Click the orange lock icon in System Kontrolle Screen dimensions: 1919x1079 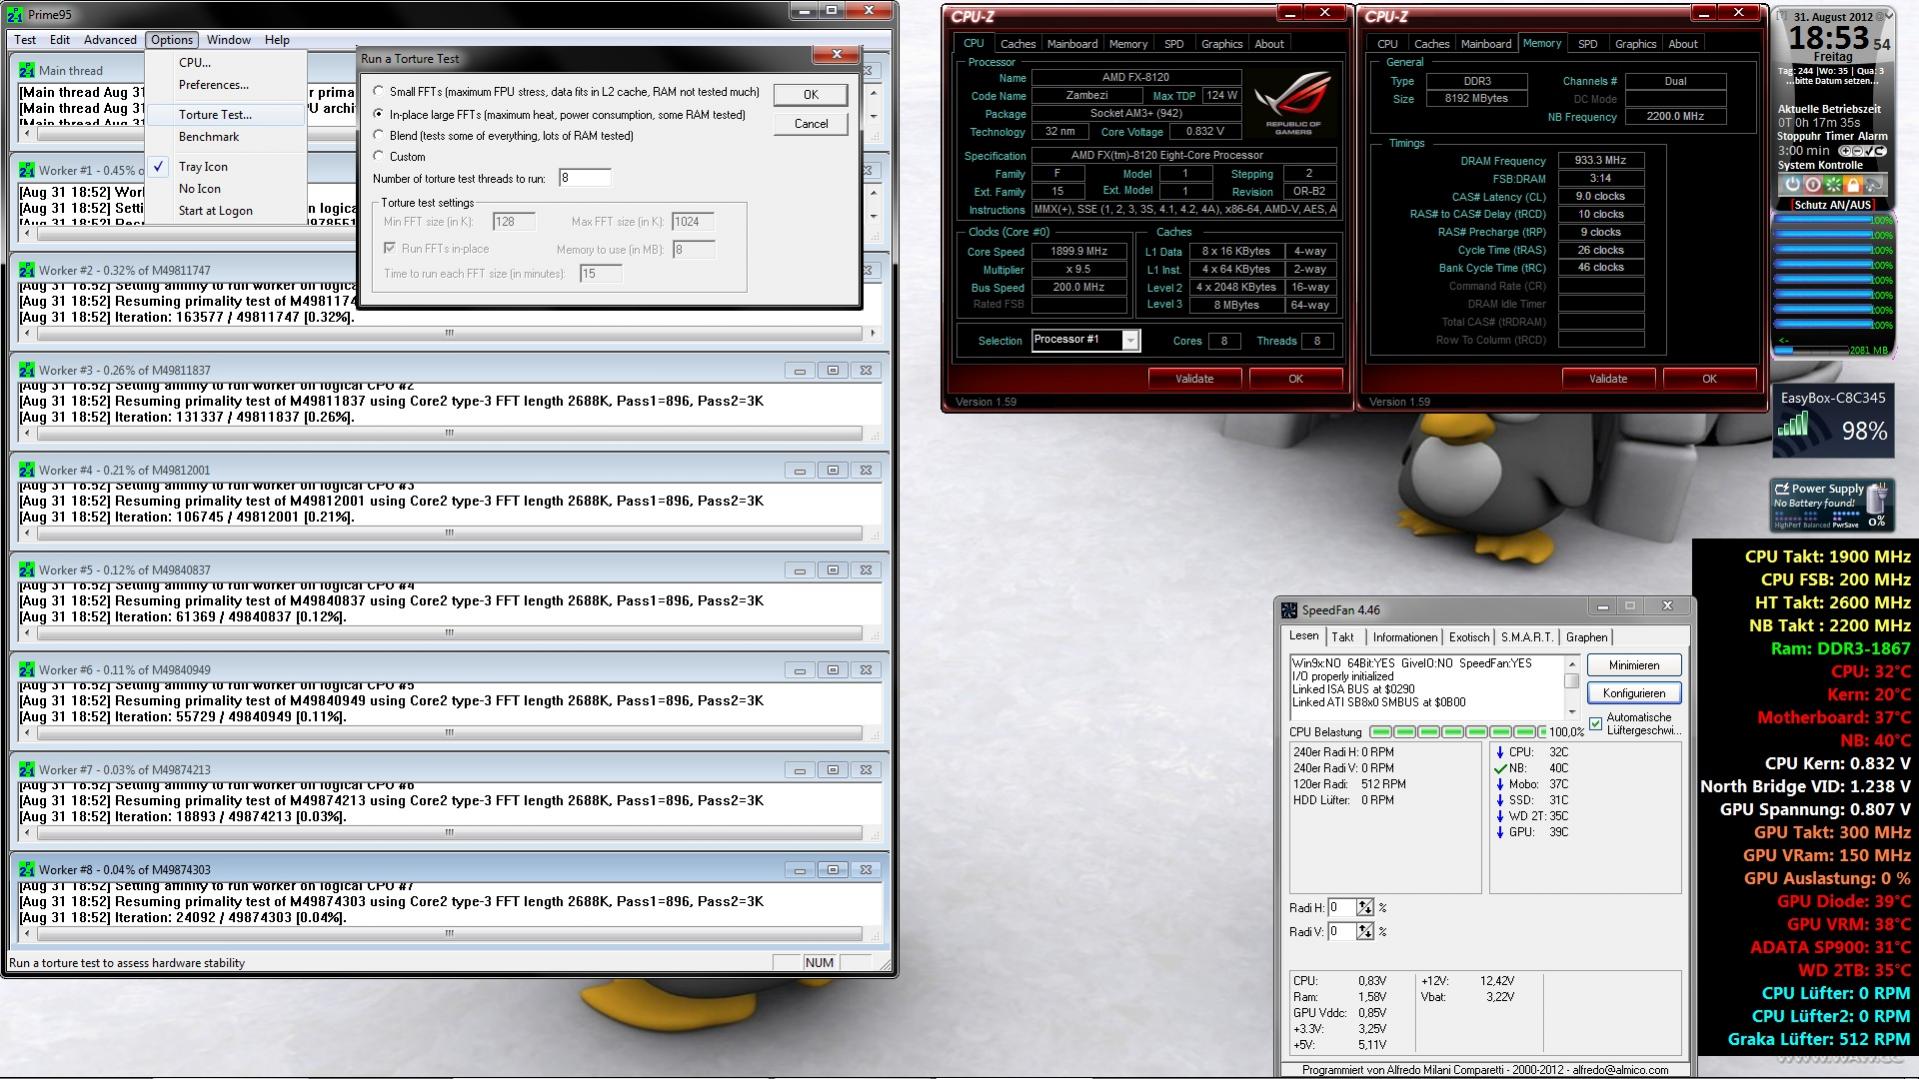coord(1853,185)
